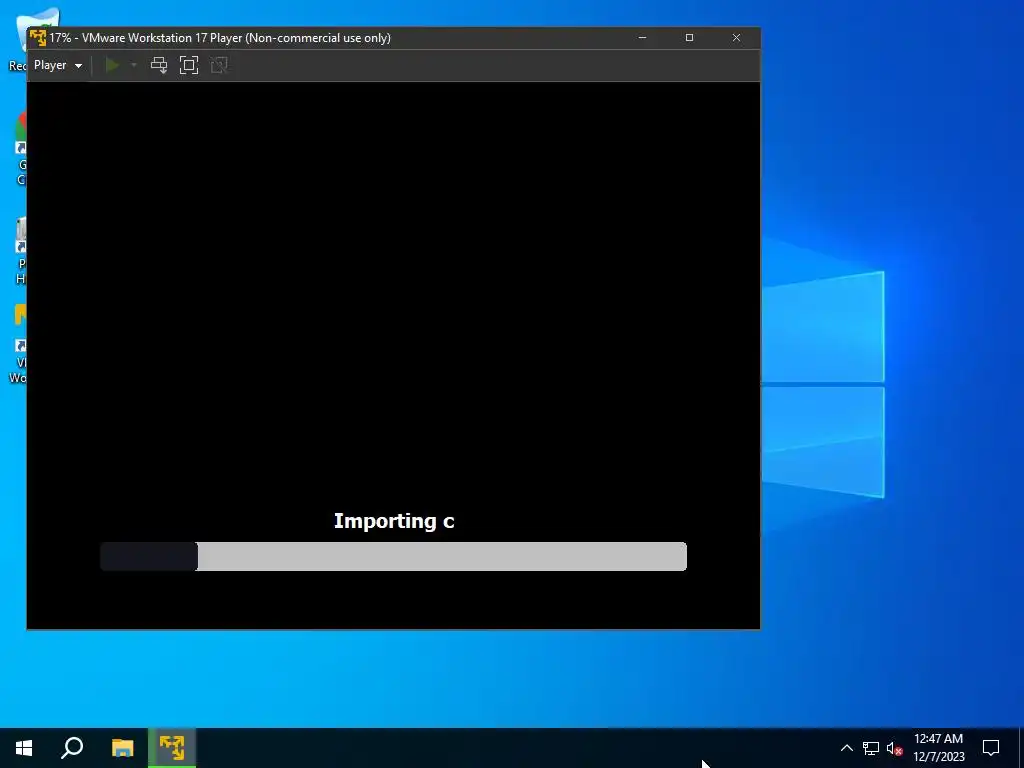Open the clock showing 12:47 AM
Screen dimensions: 1024x768
[938, 748]
